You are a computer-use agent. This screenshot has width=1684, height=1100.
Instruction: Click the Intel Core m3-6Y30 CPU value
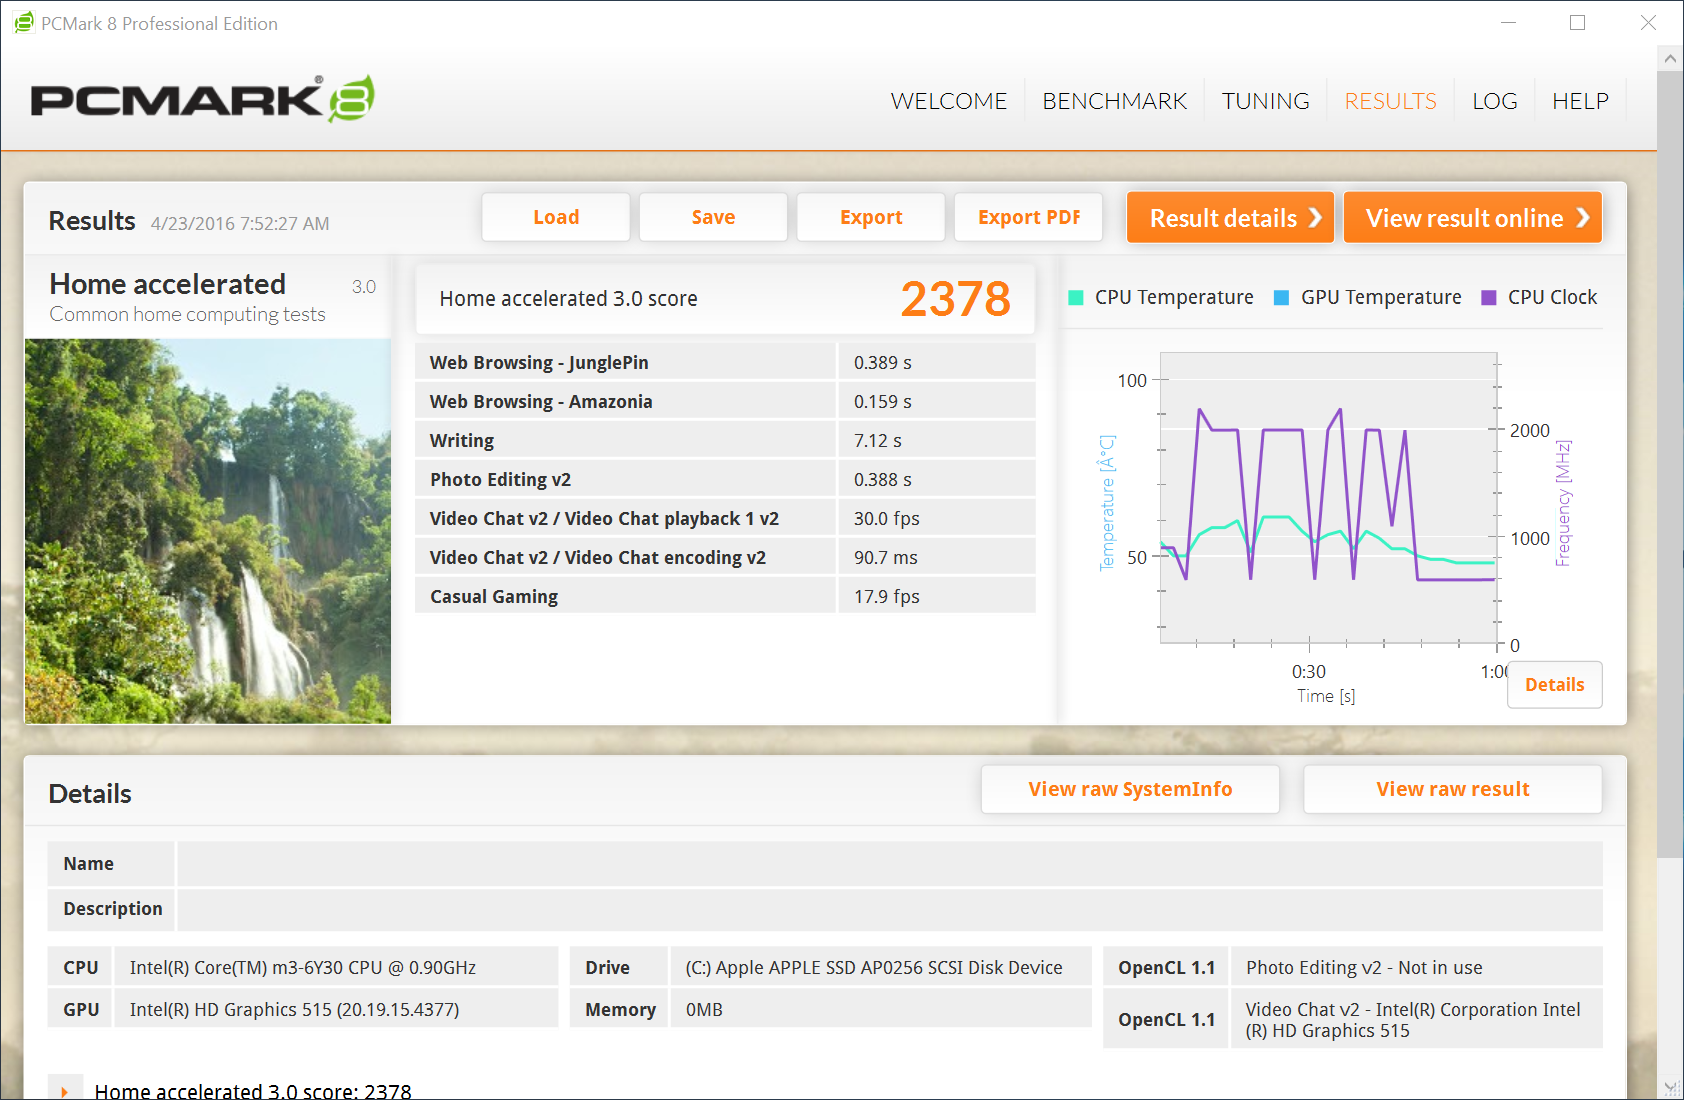coord(303,967)
